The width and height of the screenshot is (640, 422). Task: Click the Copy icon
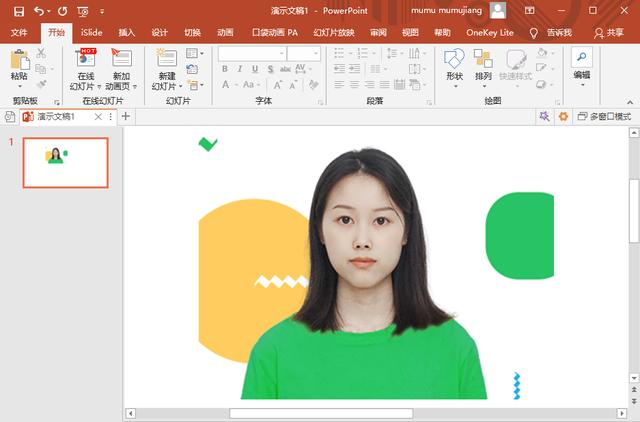[x=40, y=69]
